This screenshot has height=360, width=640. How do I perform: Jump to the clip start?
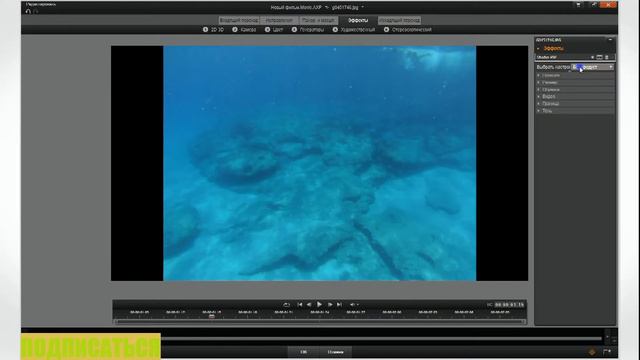(x=300, y=304)
